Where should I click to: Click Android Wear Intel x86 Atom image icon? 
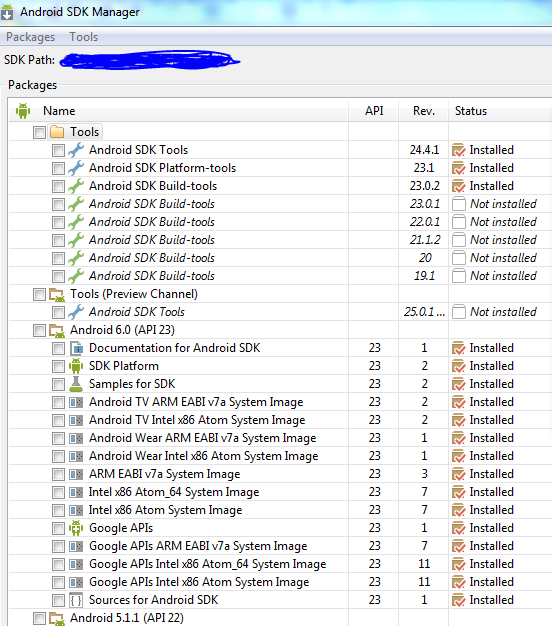76,456
